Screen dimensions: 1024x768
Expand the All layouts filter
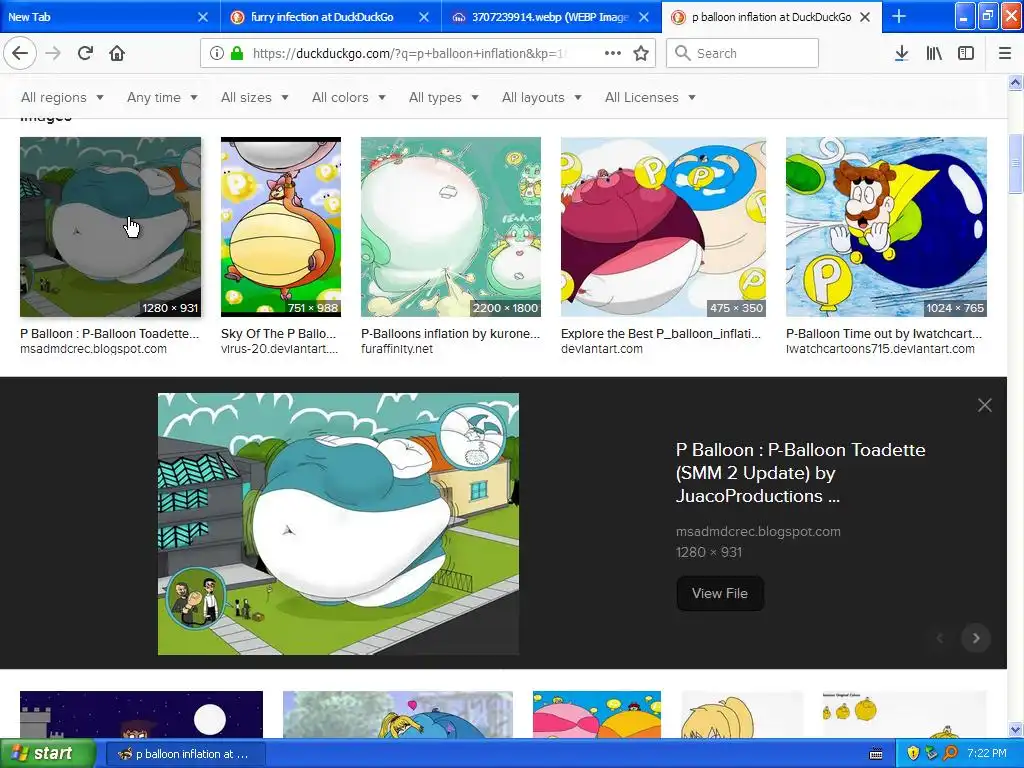pos(541,97)
